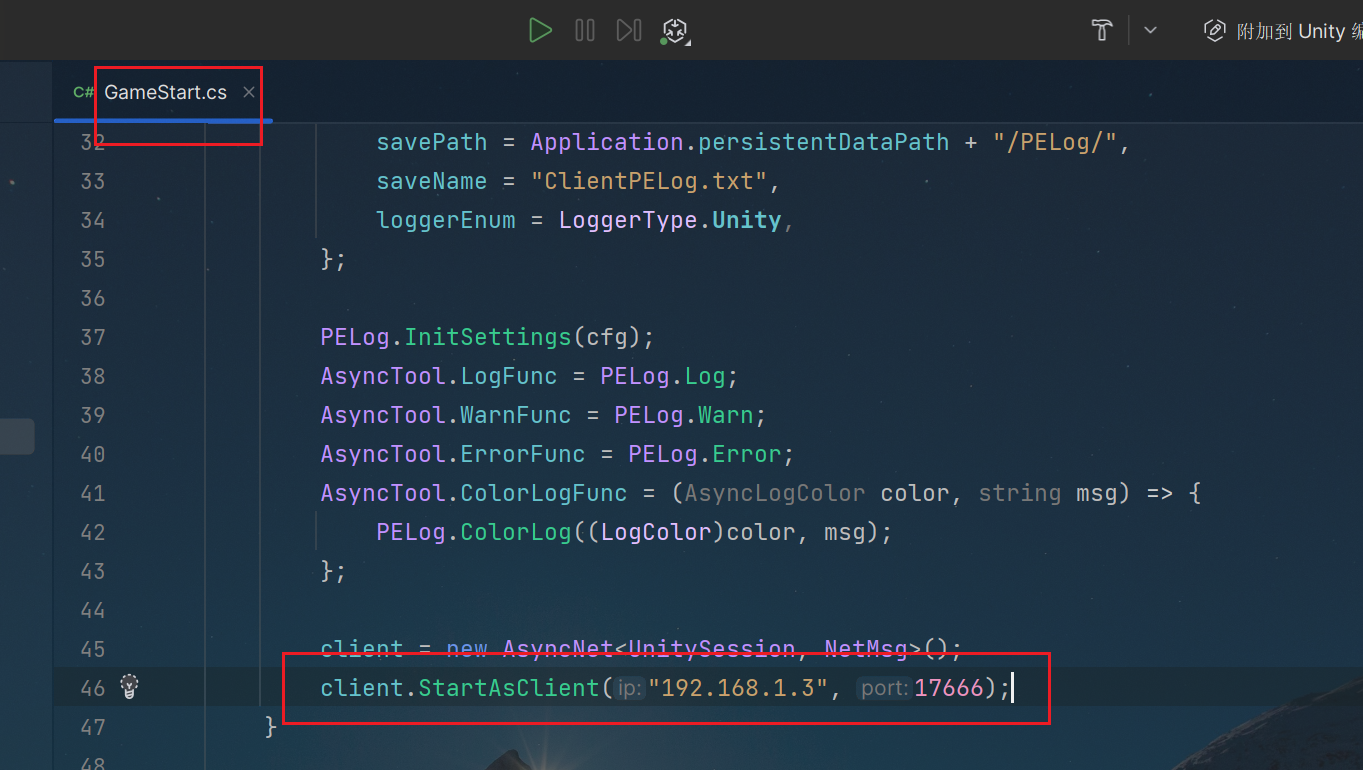Click the "port:" parameter hint on line 46
Screen dimensions: 1363x770
884,688
